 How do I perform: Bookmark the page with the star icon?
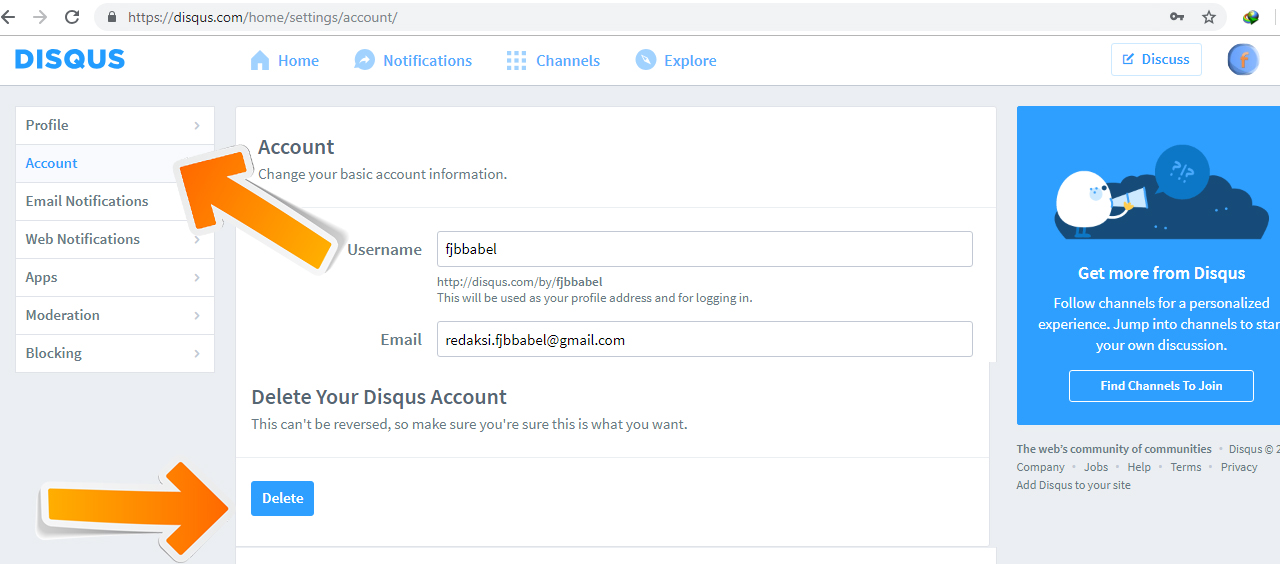(1209, 17)
